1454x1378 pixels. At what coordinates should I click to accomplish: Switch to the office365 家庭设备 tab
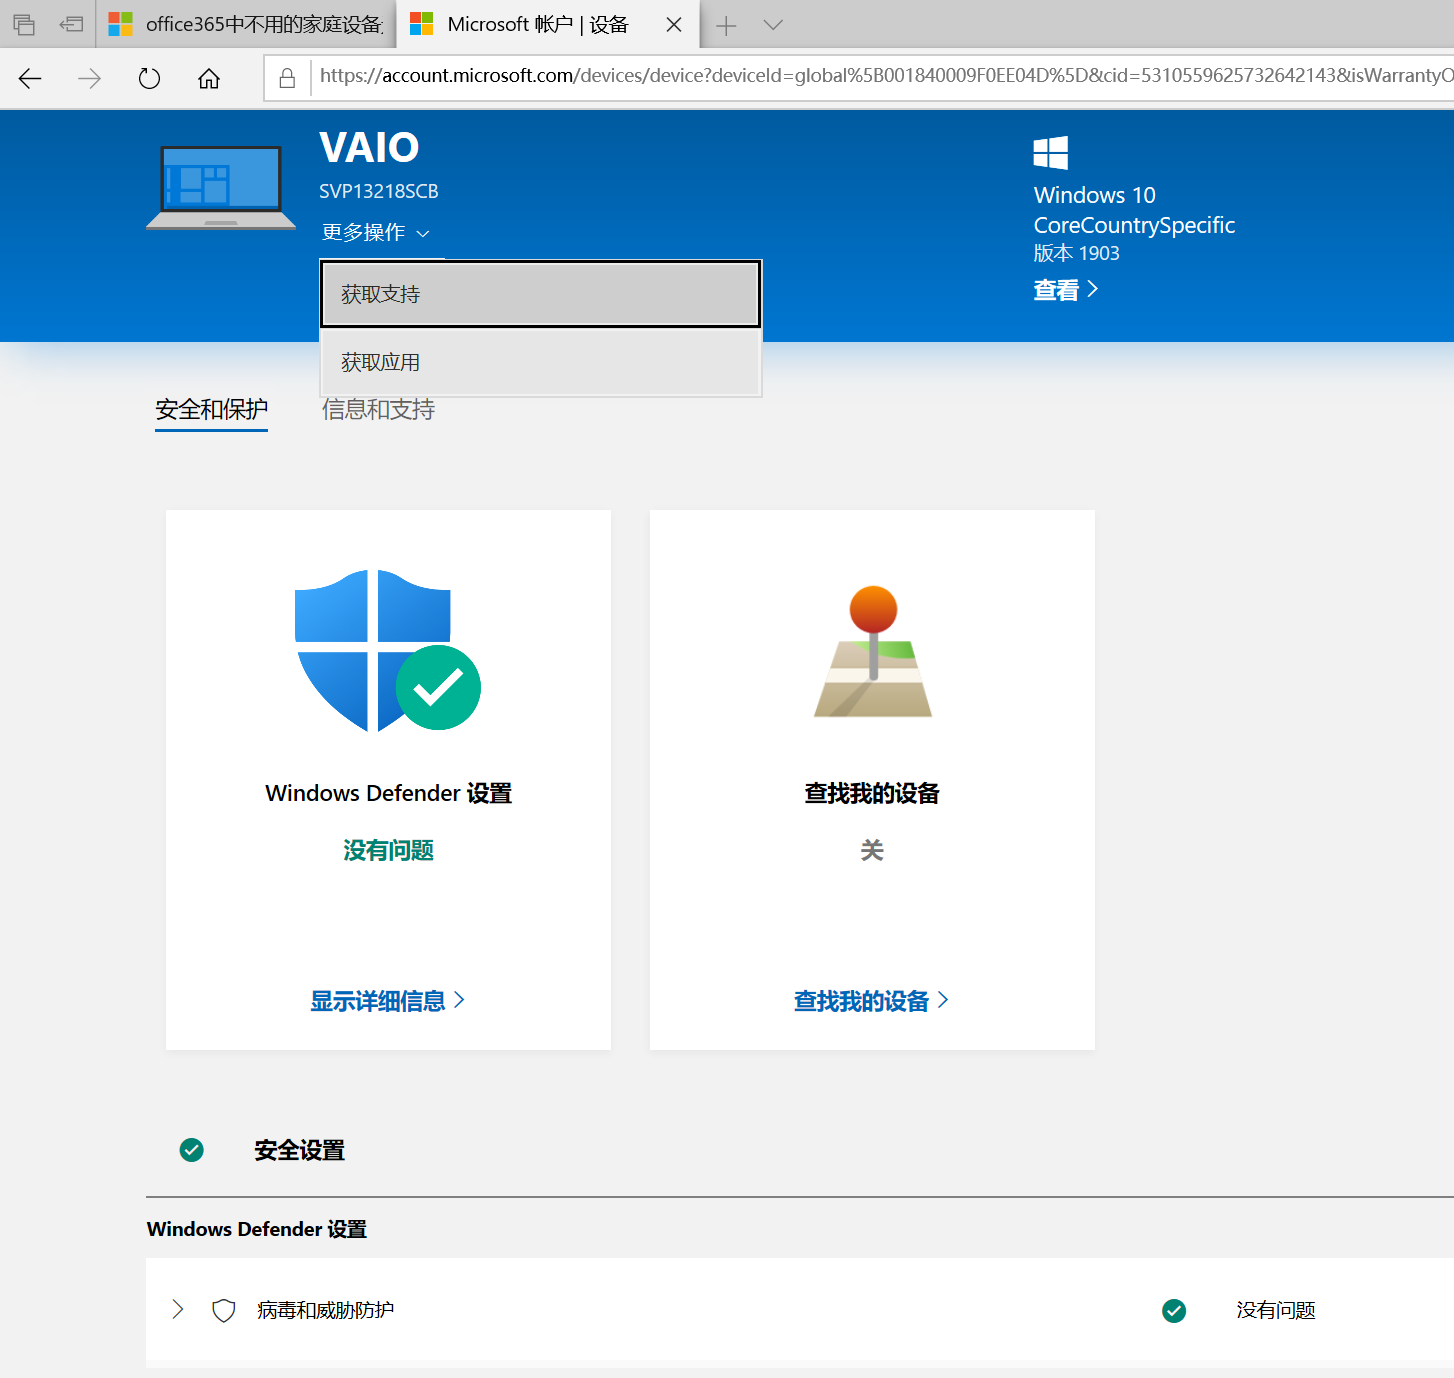click(246, 24)
